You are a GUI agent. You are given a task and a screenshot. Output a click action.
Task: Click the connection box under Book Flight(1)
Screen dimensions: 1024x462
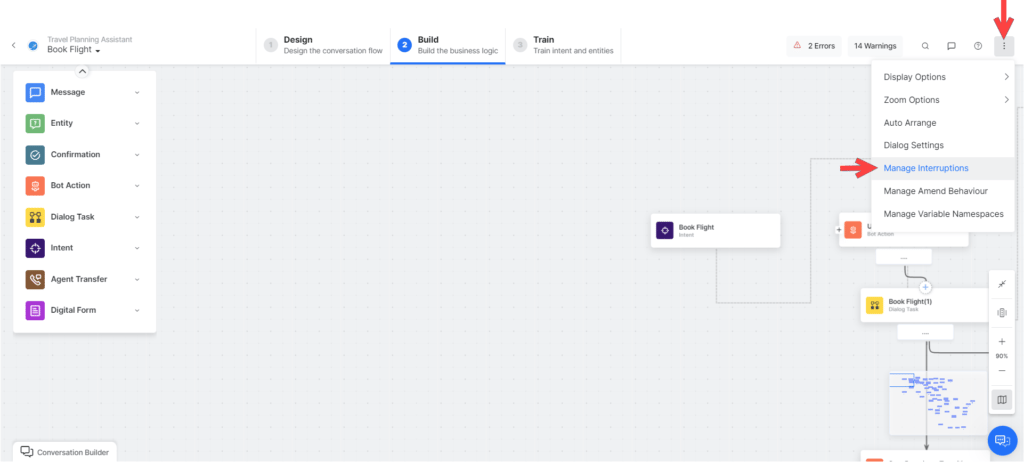pos(925,333)
